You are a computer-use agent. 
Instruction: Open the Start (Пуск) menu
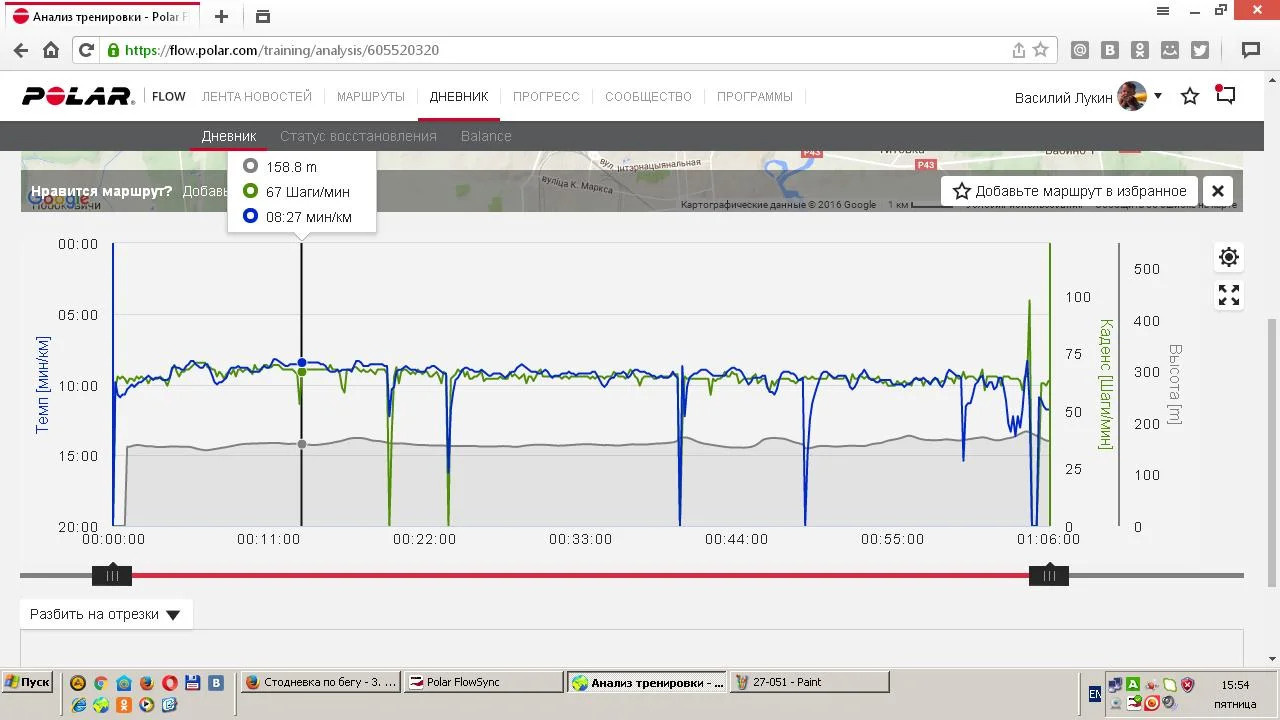coord(27,682)
